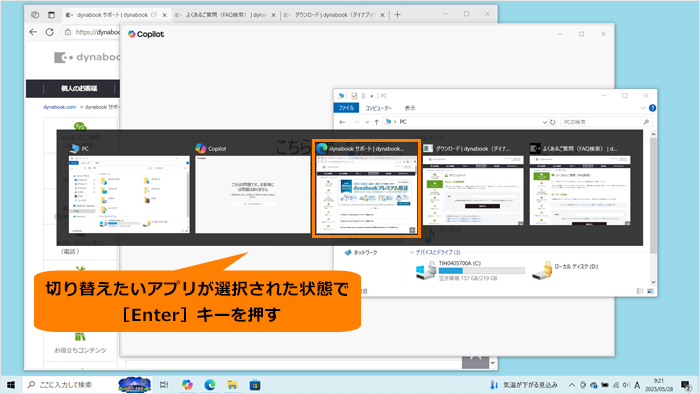
Task: Refresh the Edge page
Action: point(50,32)
